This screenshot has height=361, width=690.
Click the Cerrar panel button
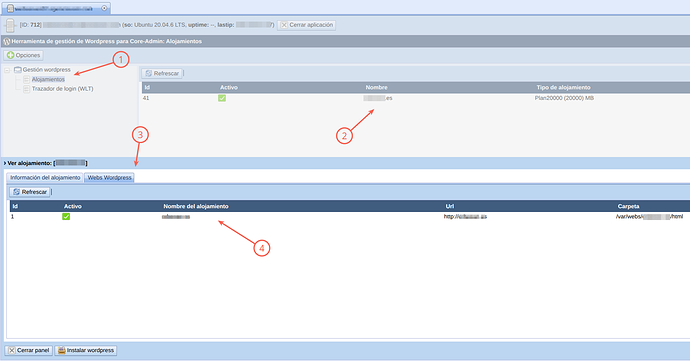[x=29, y=350]
